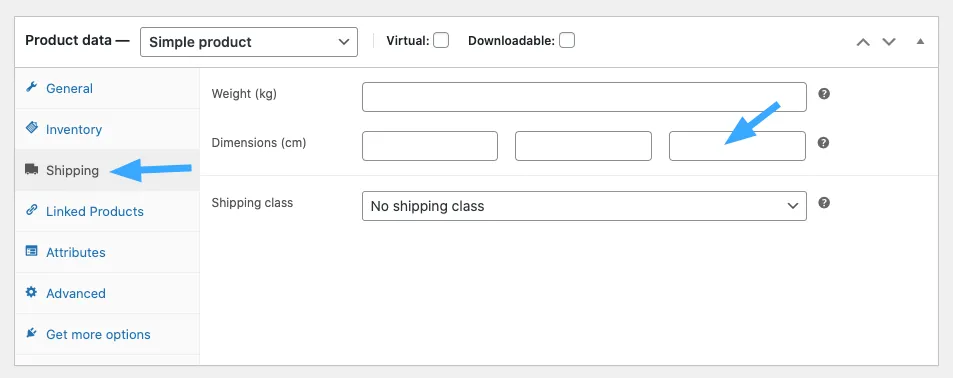The image size is (953, 378).
Task: Collapse Product data panel with triangle toggle
Action: 920,42
